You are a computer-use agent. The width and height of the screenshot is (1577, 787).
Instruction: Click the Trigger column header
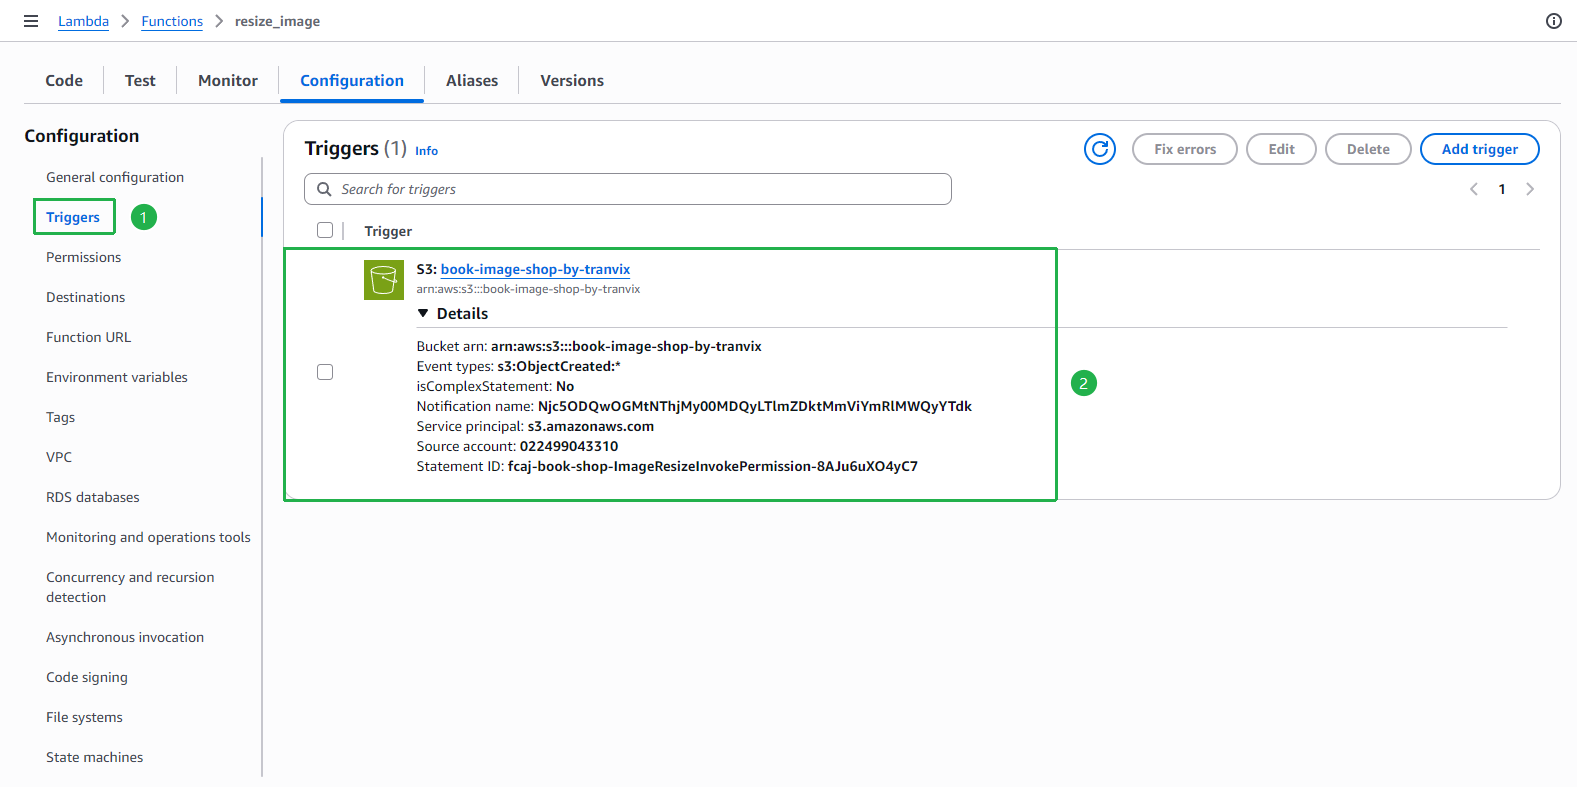pyautogui.click(x=388, y=231)
